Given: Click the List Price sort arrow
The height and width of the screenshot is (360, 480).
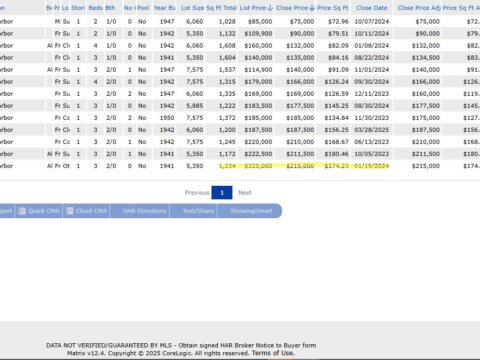Looking at the screenshot, I should pyautogui.click(x=270, y=8).
